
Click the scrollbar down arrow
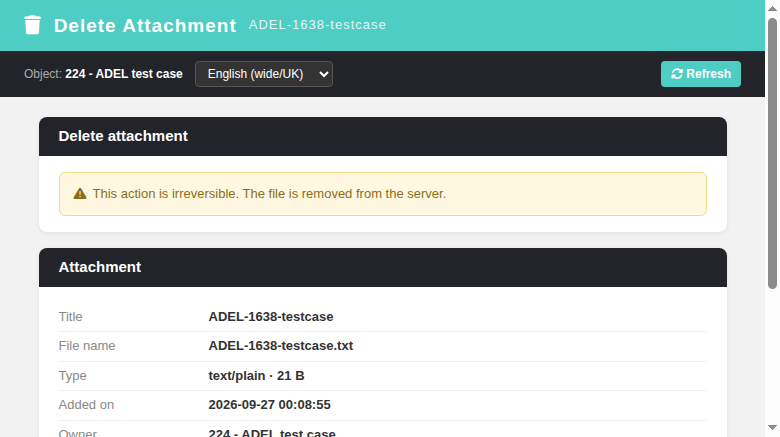(772, 428)
